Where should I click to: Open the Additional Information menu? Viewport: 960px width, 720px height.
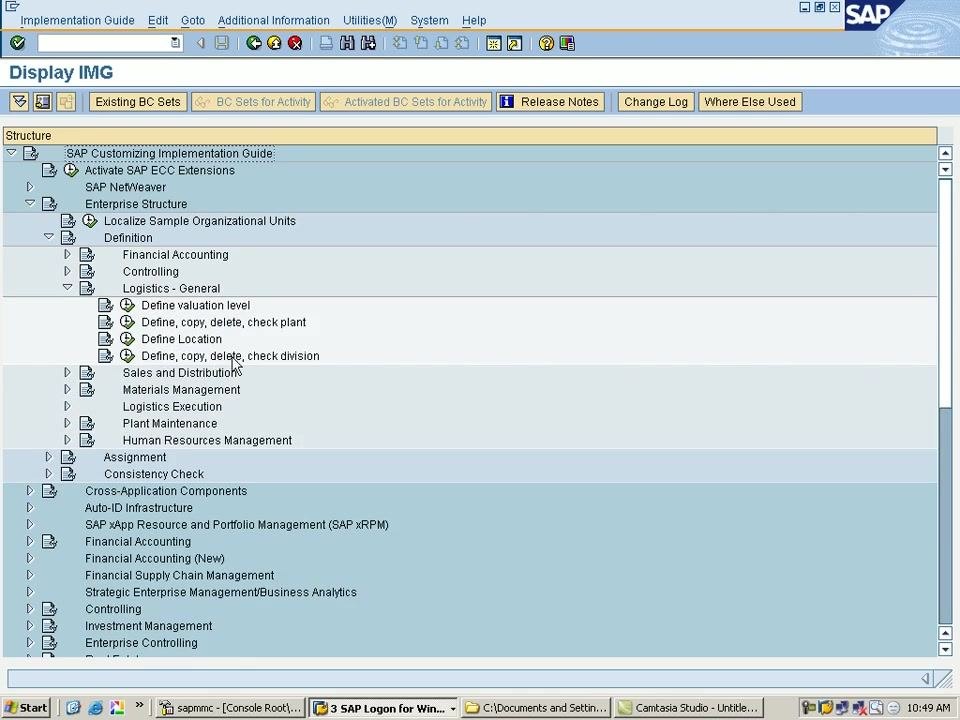pos(274,20)
